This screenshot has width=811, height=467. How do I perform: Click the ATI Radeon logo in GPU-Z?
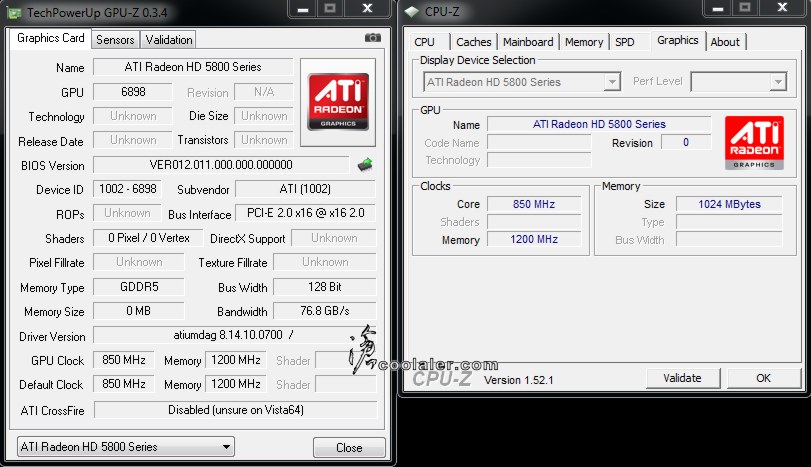click(338, 101)
